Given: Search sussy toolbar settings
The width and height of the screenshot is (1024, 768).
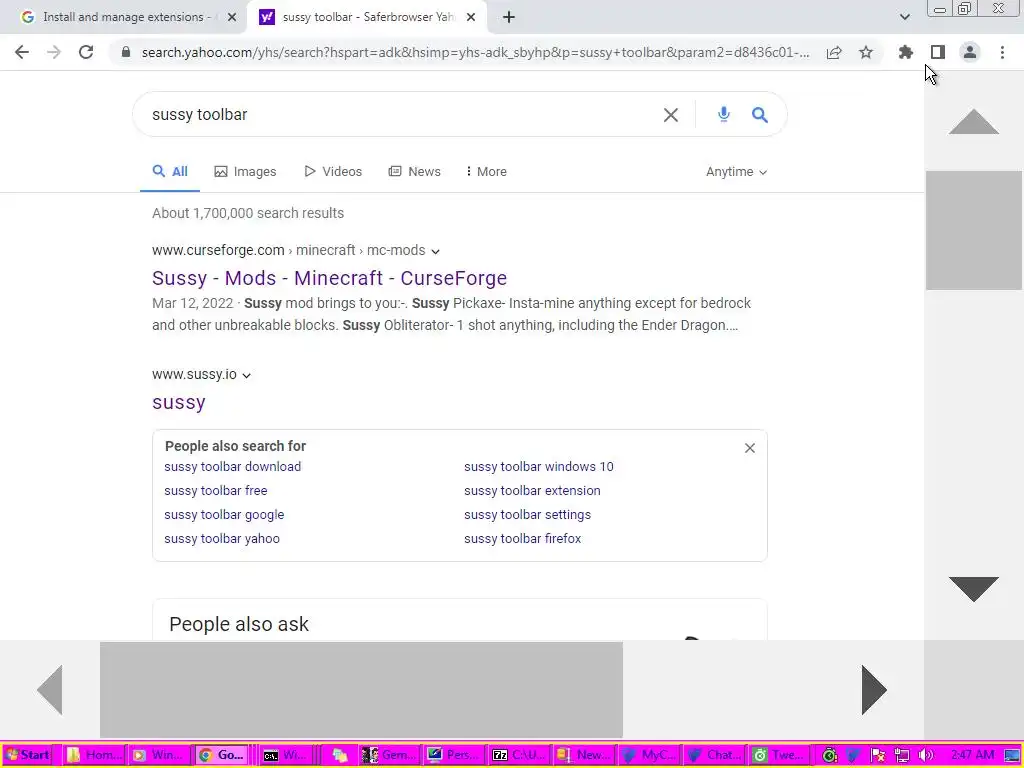Looking at the screenshot, I should coord(527,515).
